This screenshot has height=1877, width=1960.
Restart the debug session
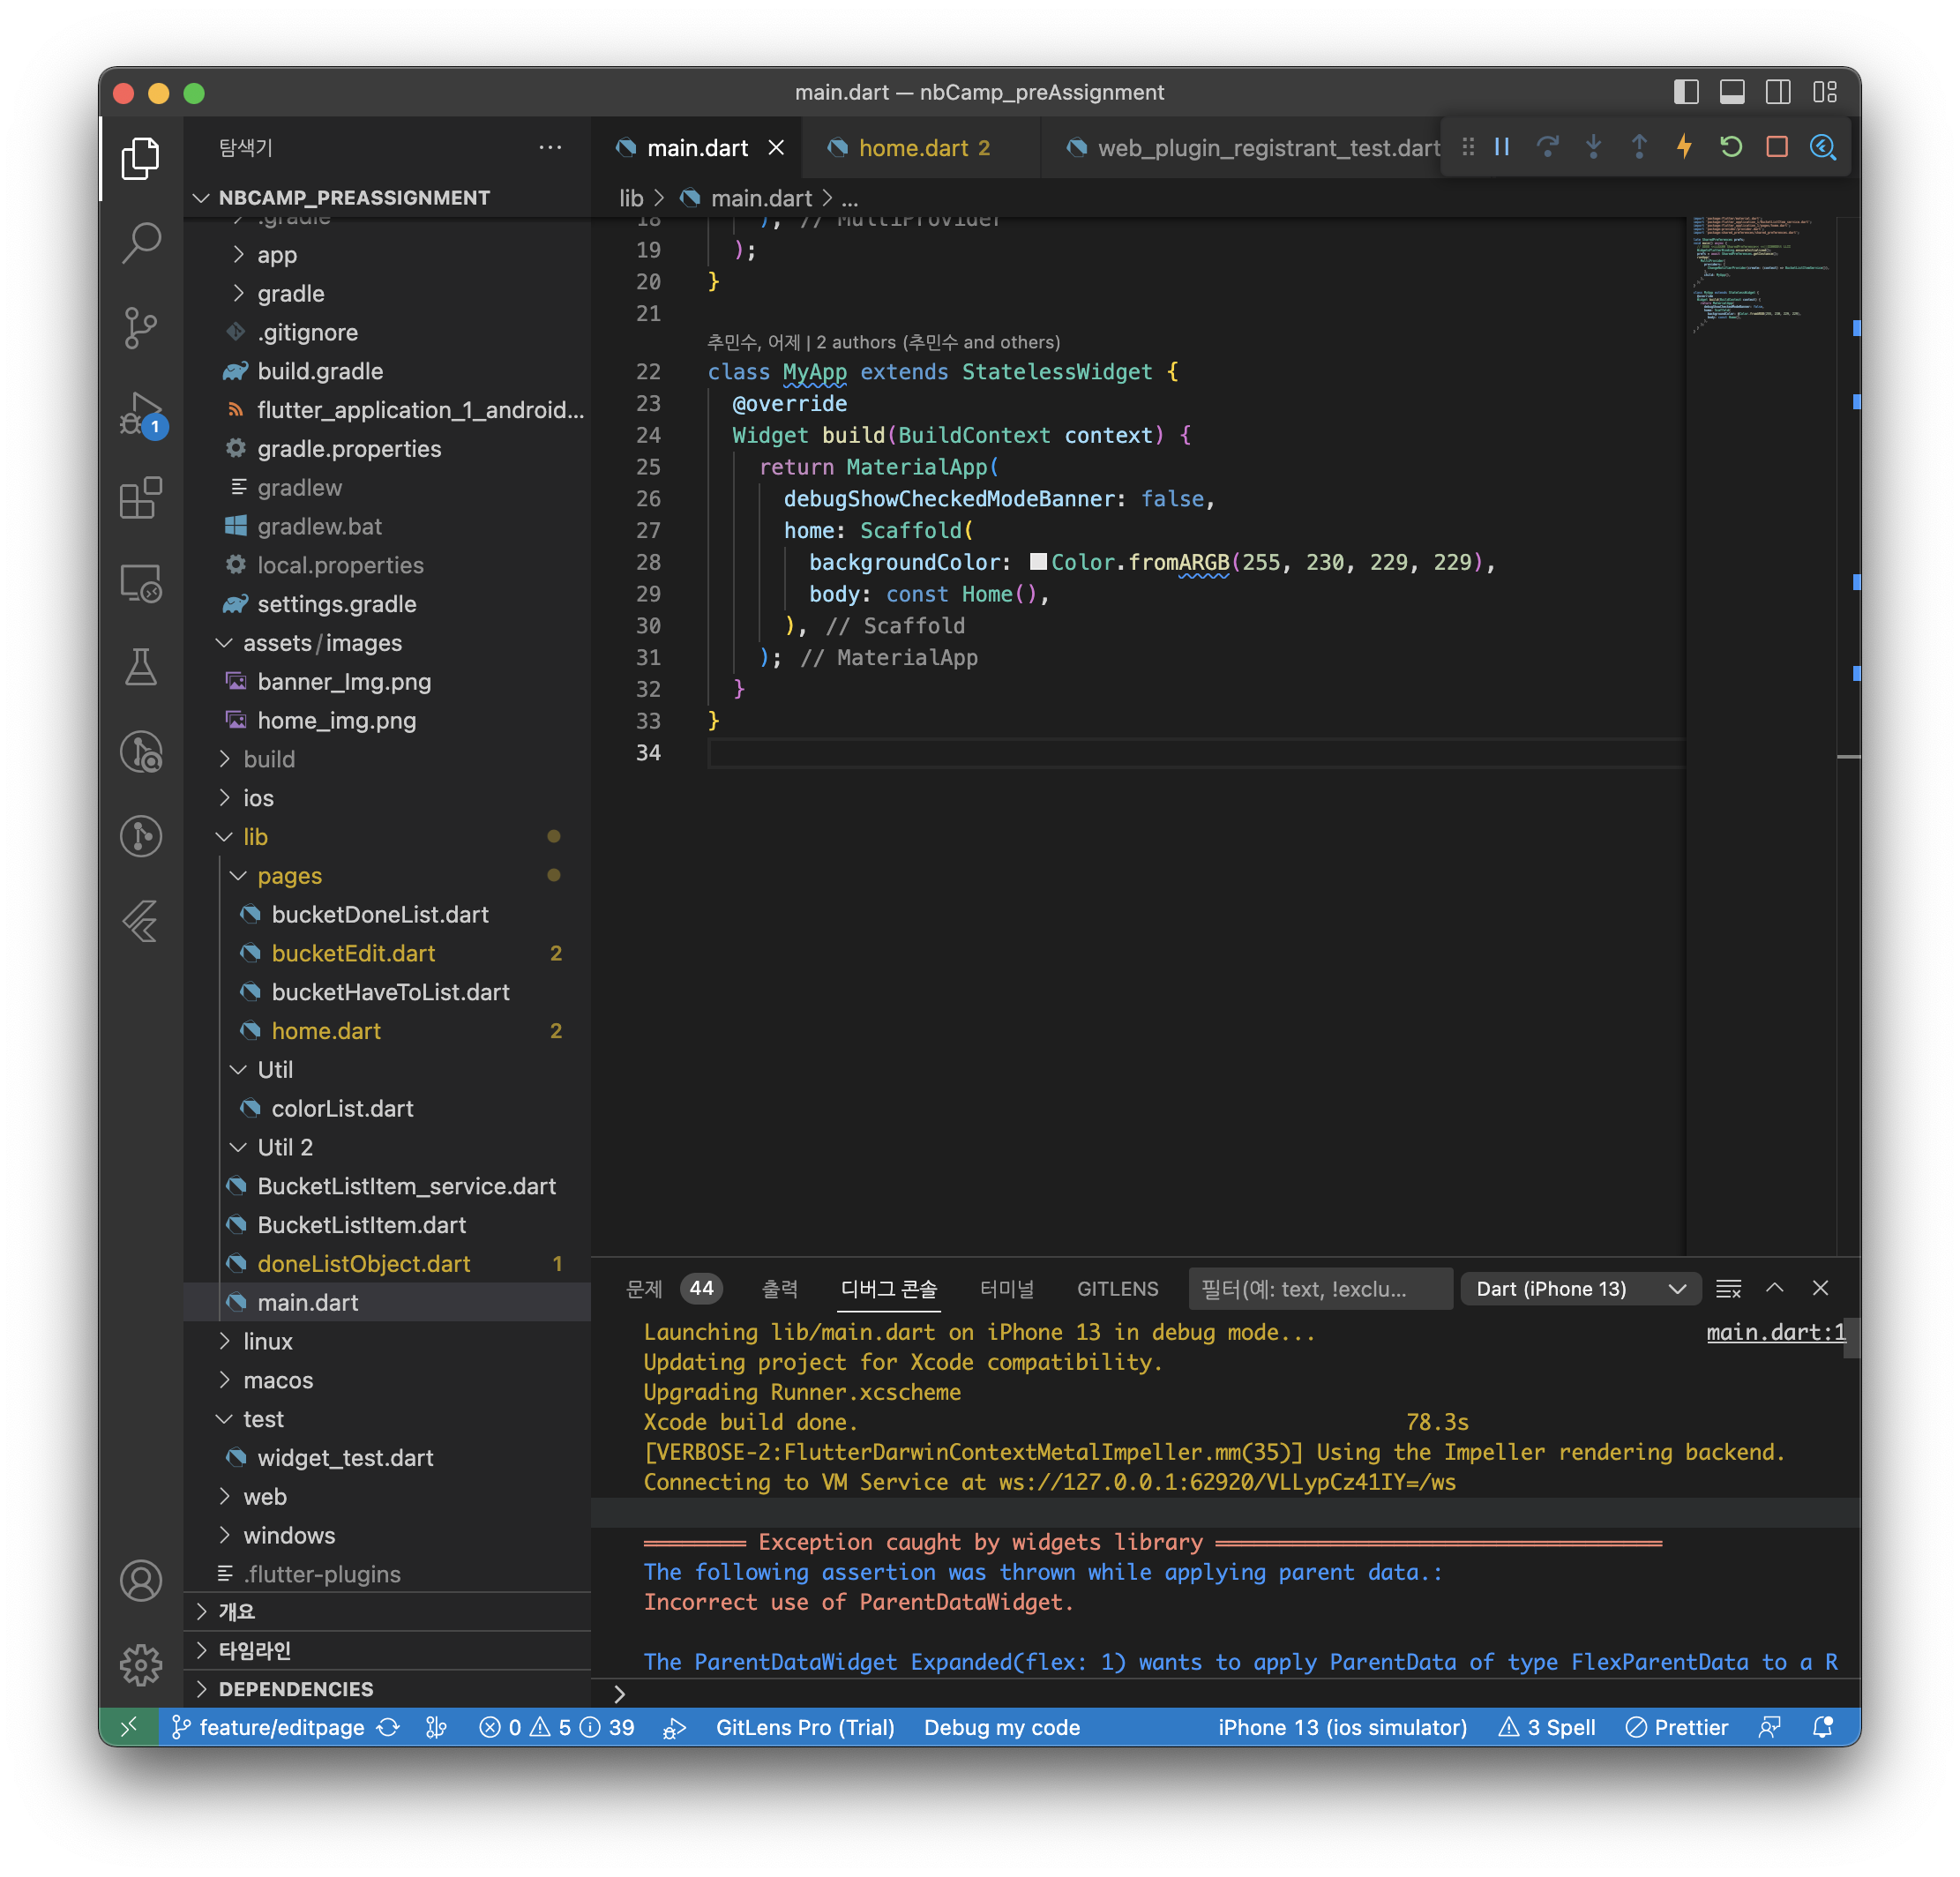[1731, 147]
